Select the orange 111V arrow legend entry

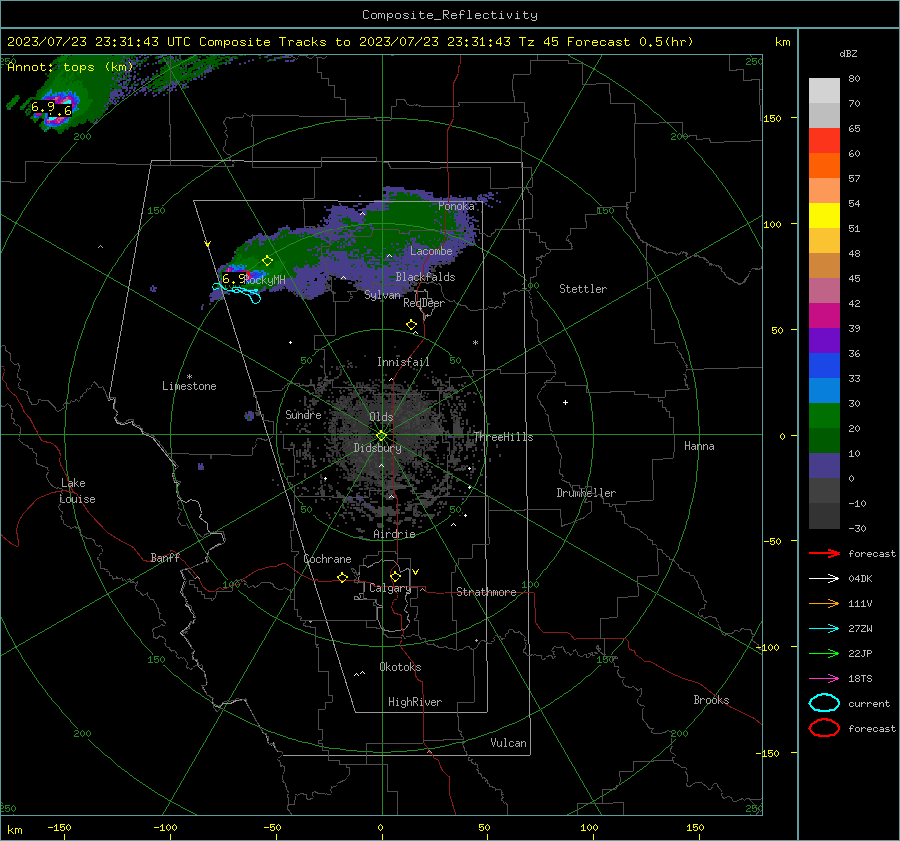[x=824, y=603]
